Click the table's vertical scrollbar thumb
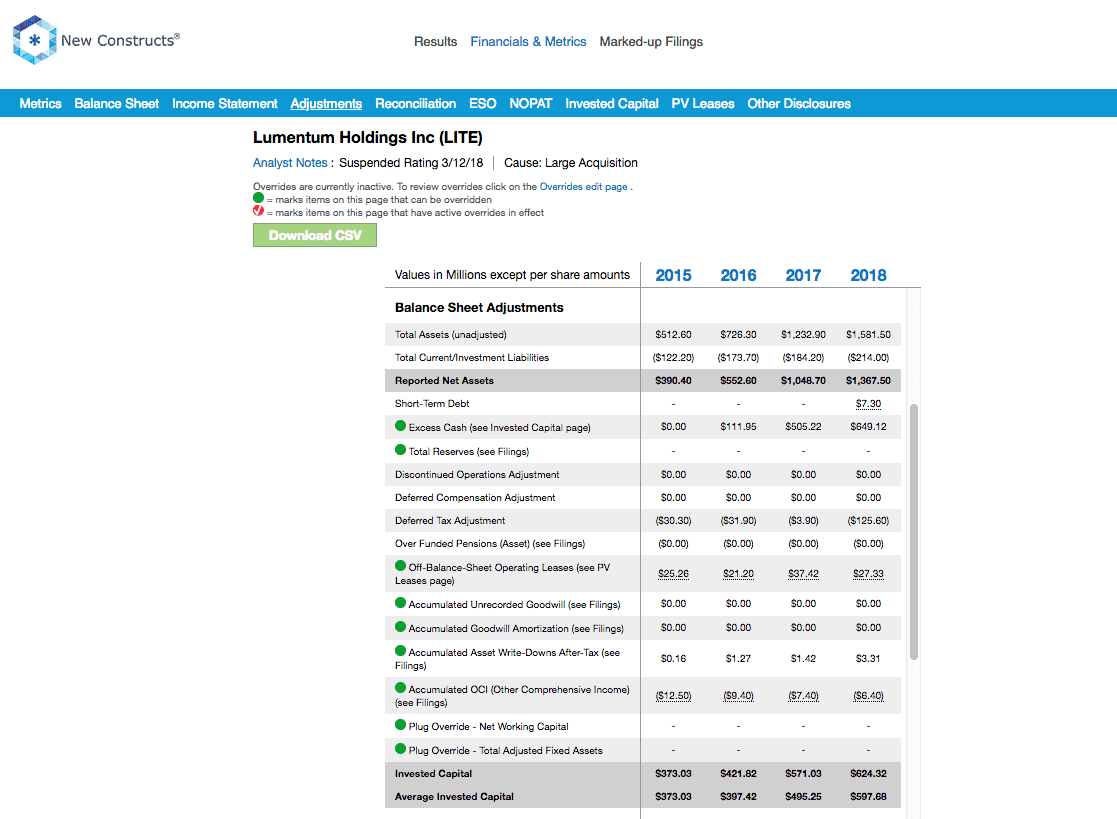Image resolution: width=1117 pixels, height=819 pixels. pos(914,532)
